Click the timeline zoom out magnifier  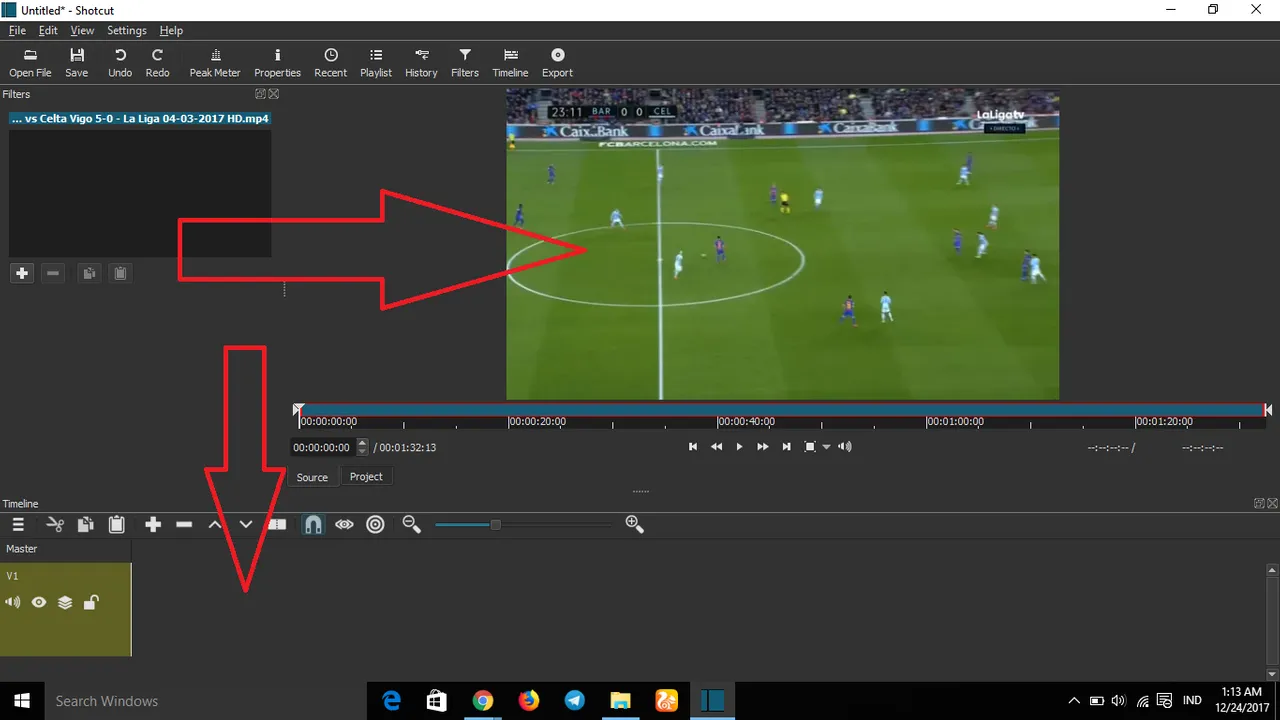click(411, 524)
